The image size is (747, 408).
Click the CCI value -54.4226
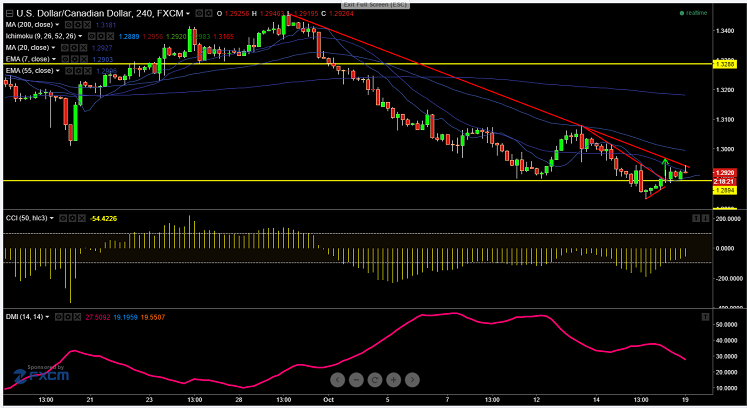pyautogui.click(x=103, y=218)
